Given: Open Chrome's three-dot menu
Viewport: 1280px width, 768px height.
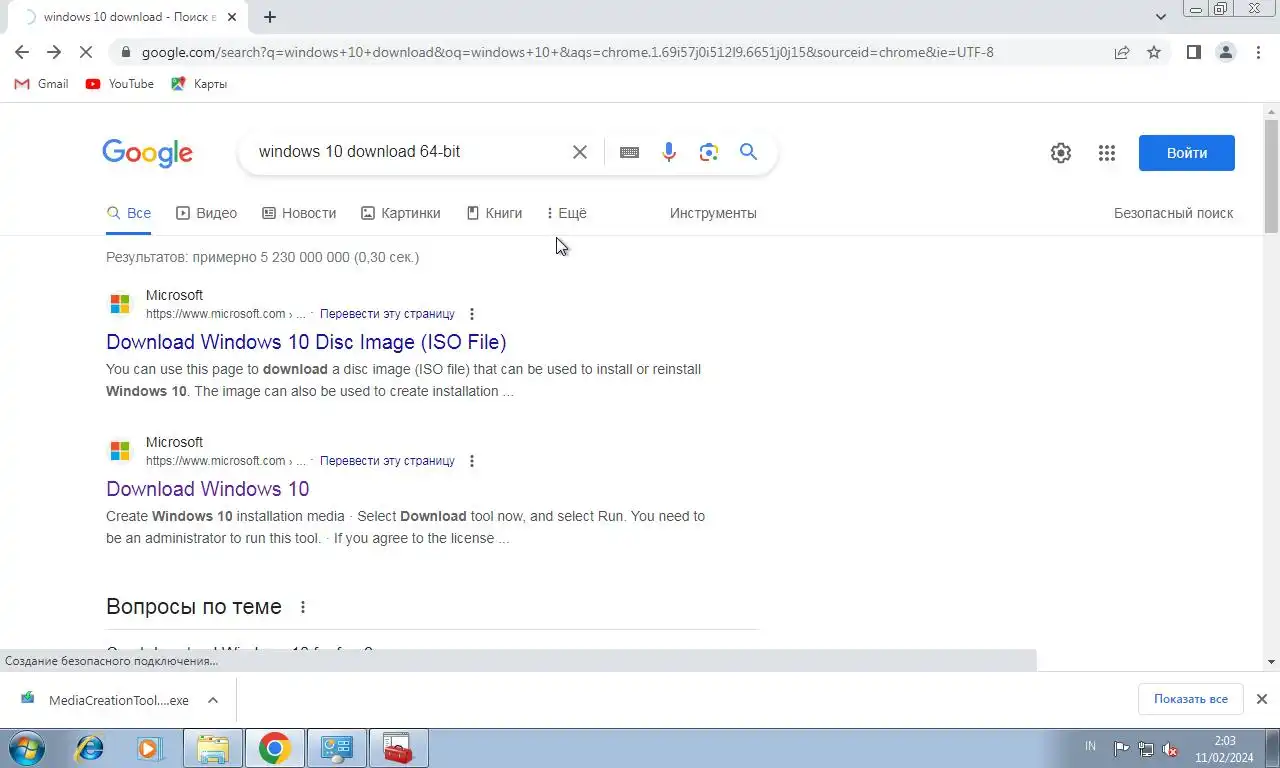Looking at the screenshot, I should pyautogui.click(x=1258, y=52).
